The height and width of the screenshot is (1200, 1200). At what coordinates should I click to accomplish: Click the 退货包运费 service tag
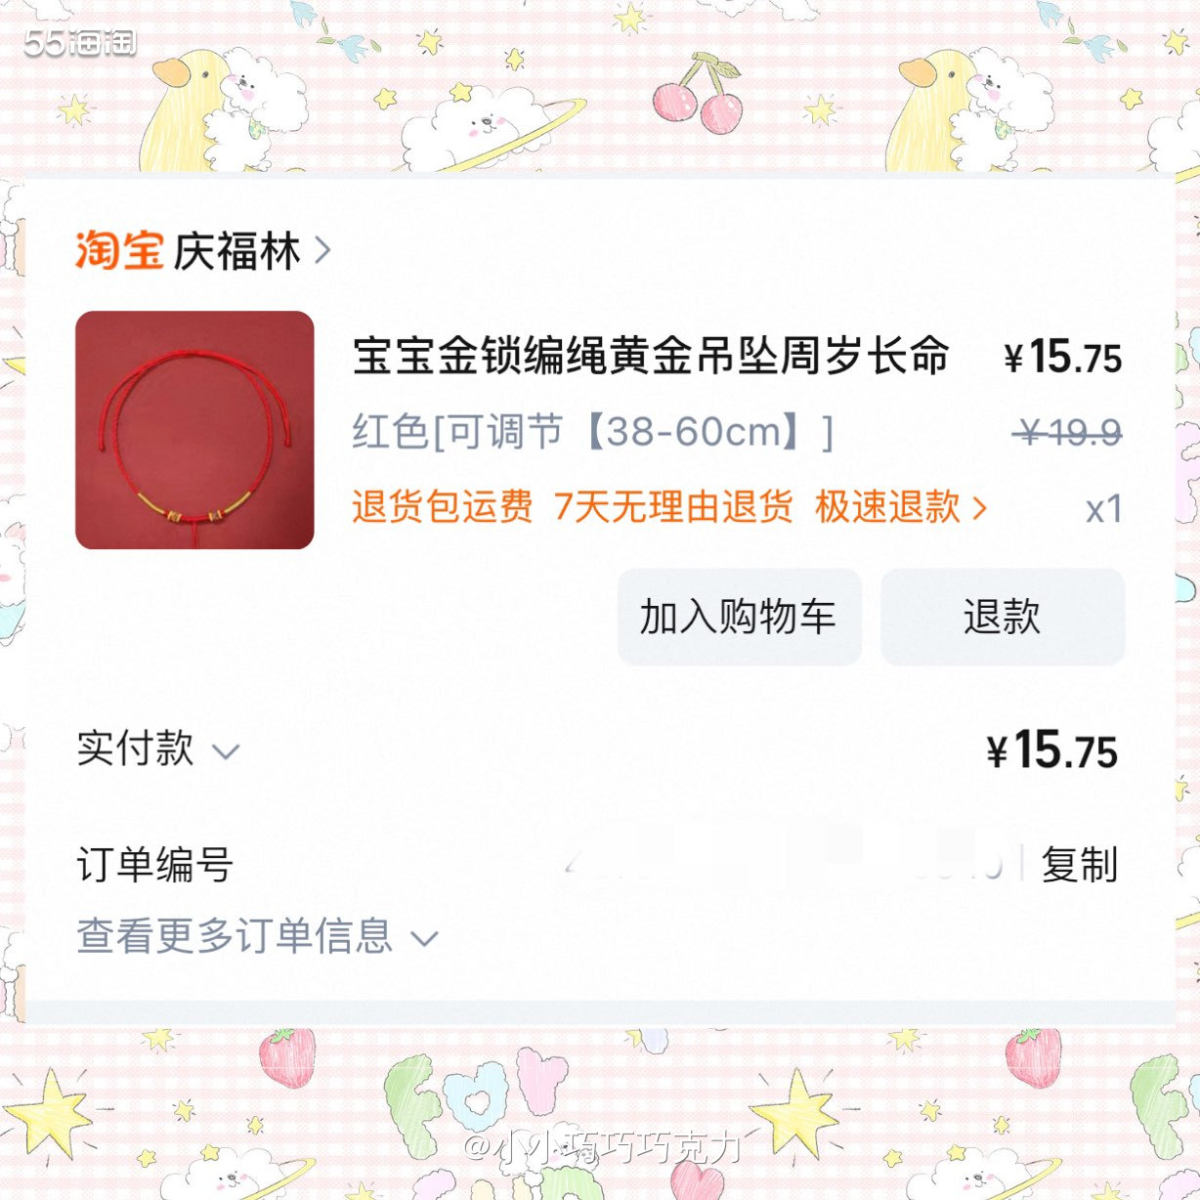[x=442, y=509]
